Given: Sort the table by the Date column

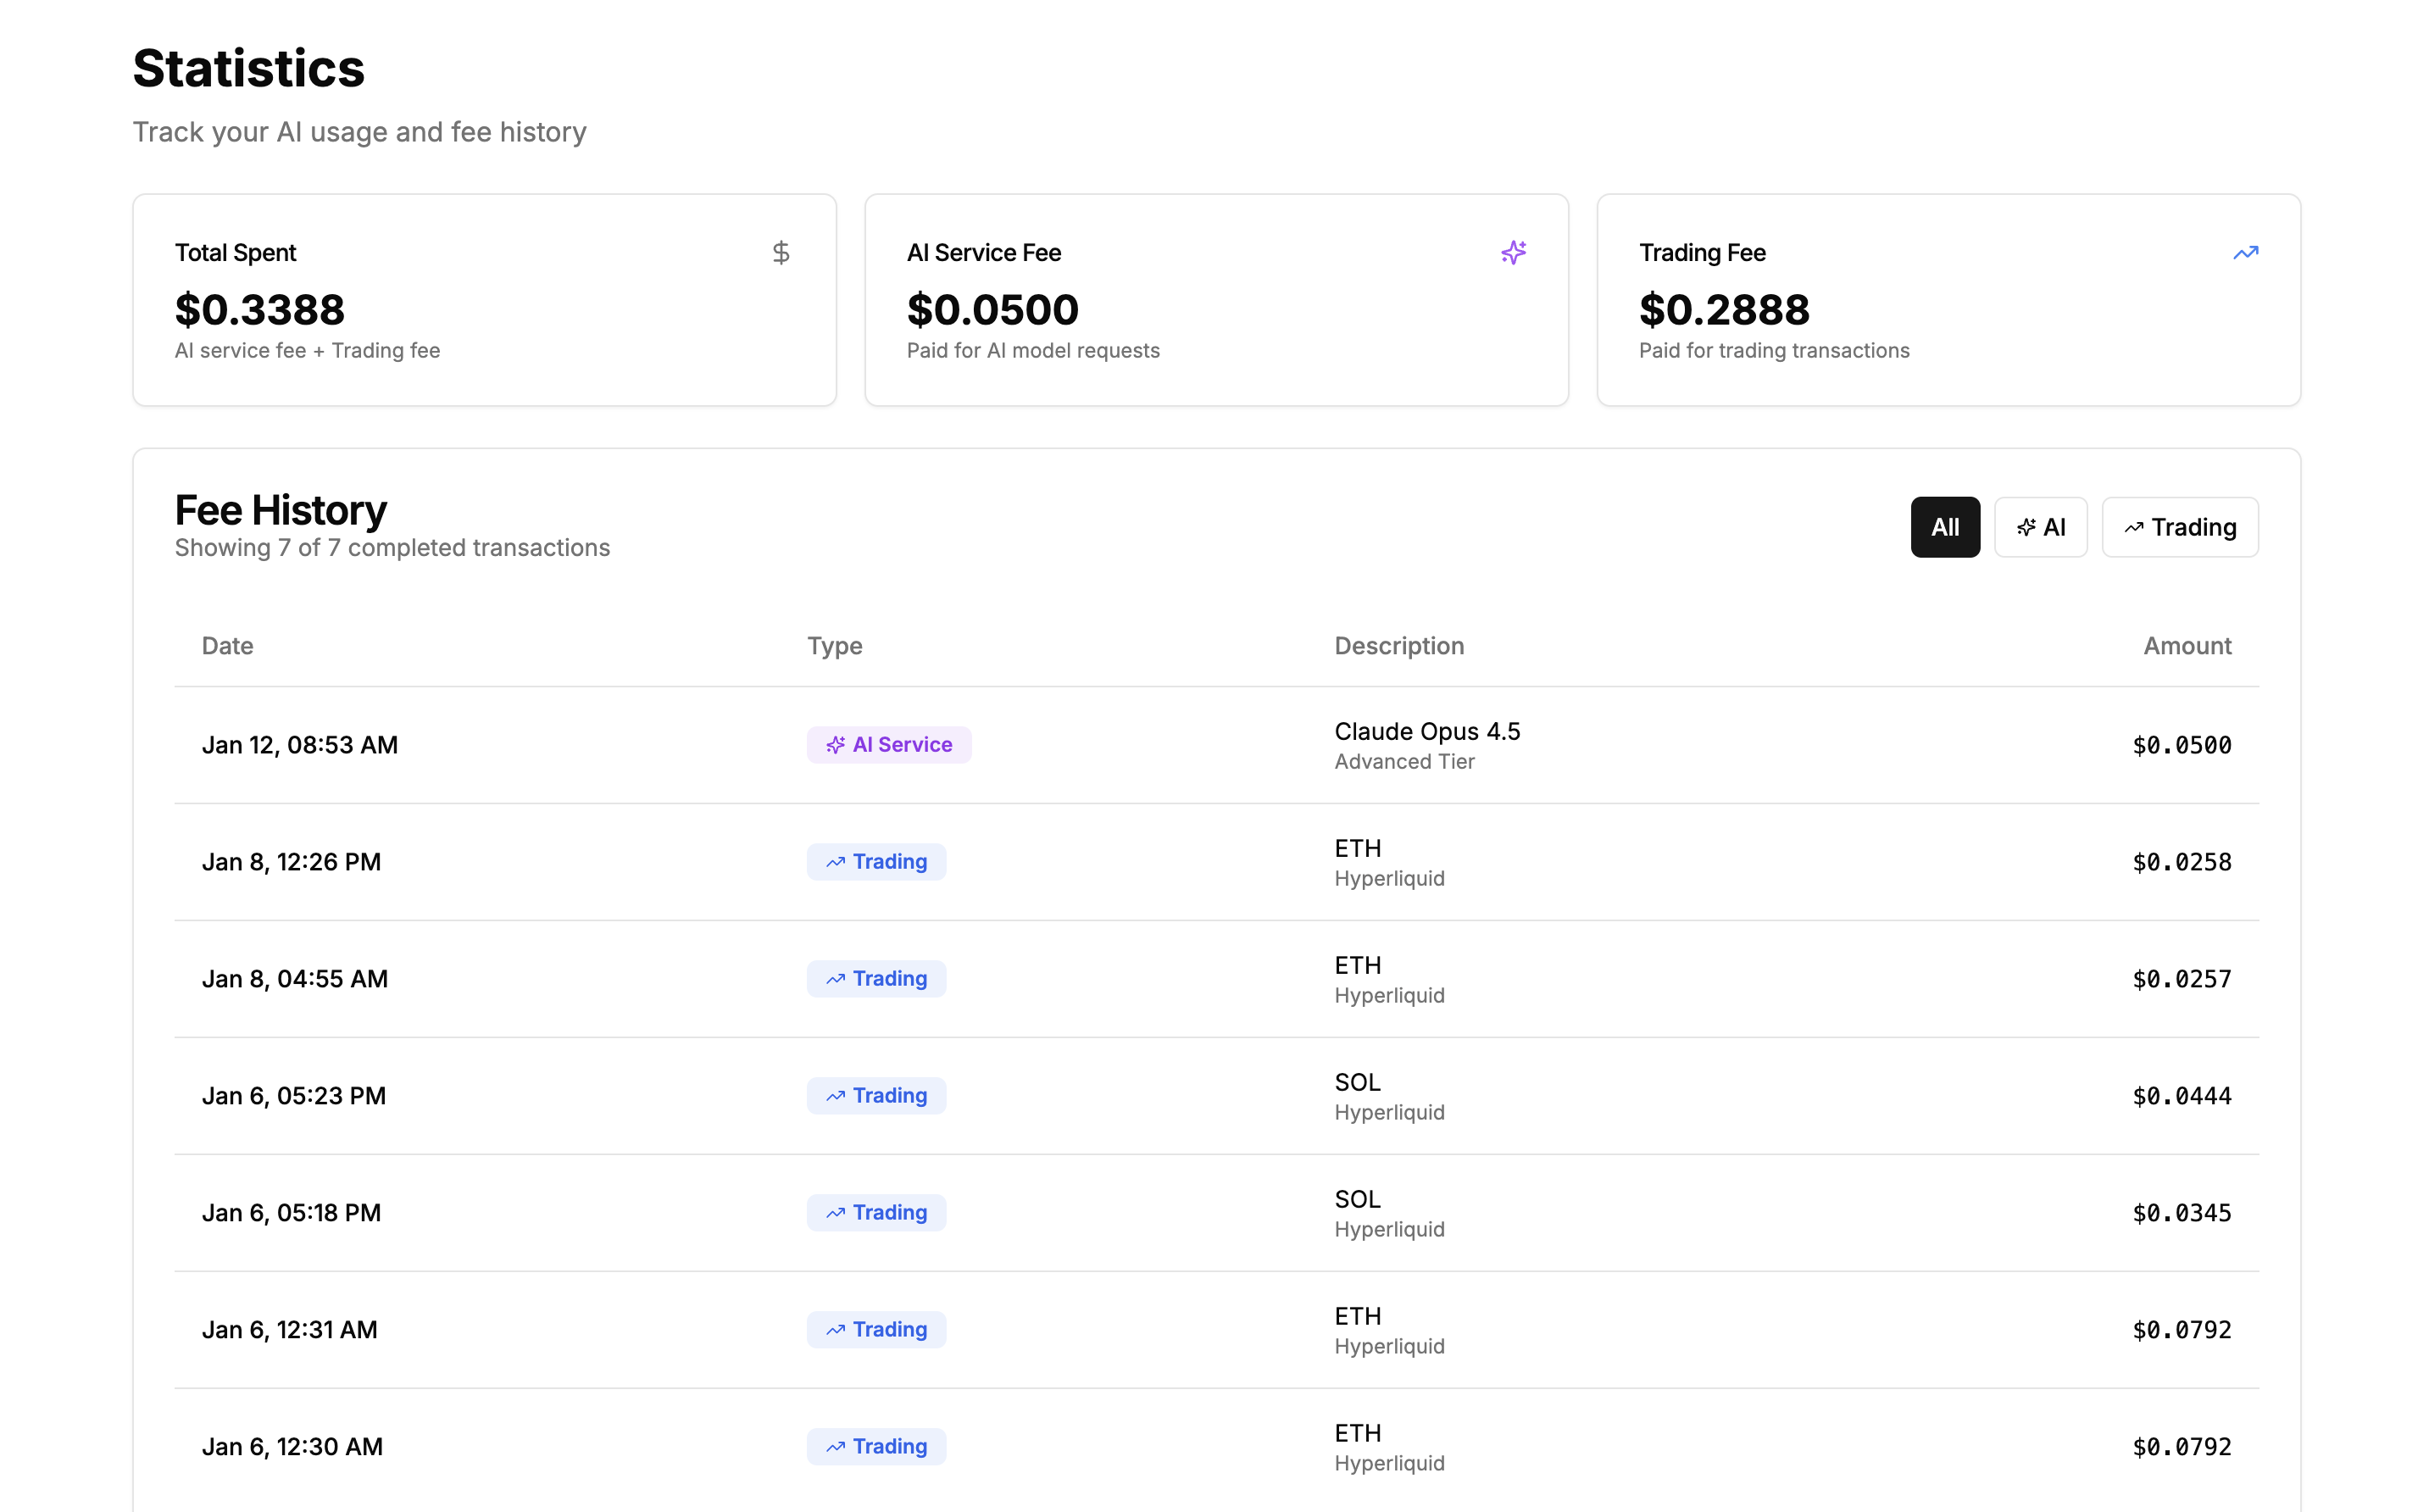Looking at the screenshot, I should (227, 645).
